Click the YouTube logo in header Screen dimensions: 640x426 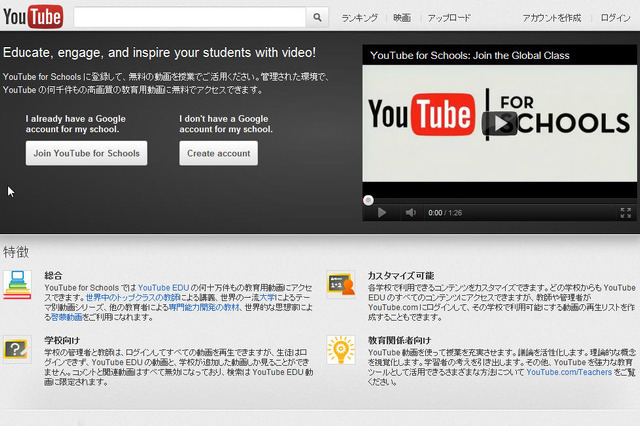pos(33,17)
